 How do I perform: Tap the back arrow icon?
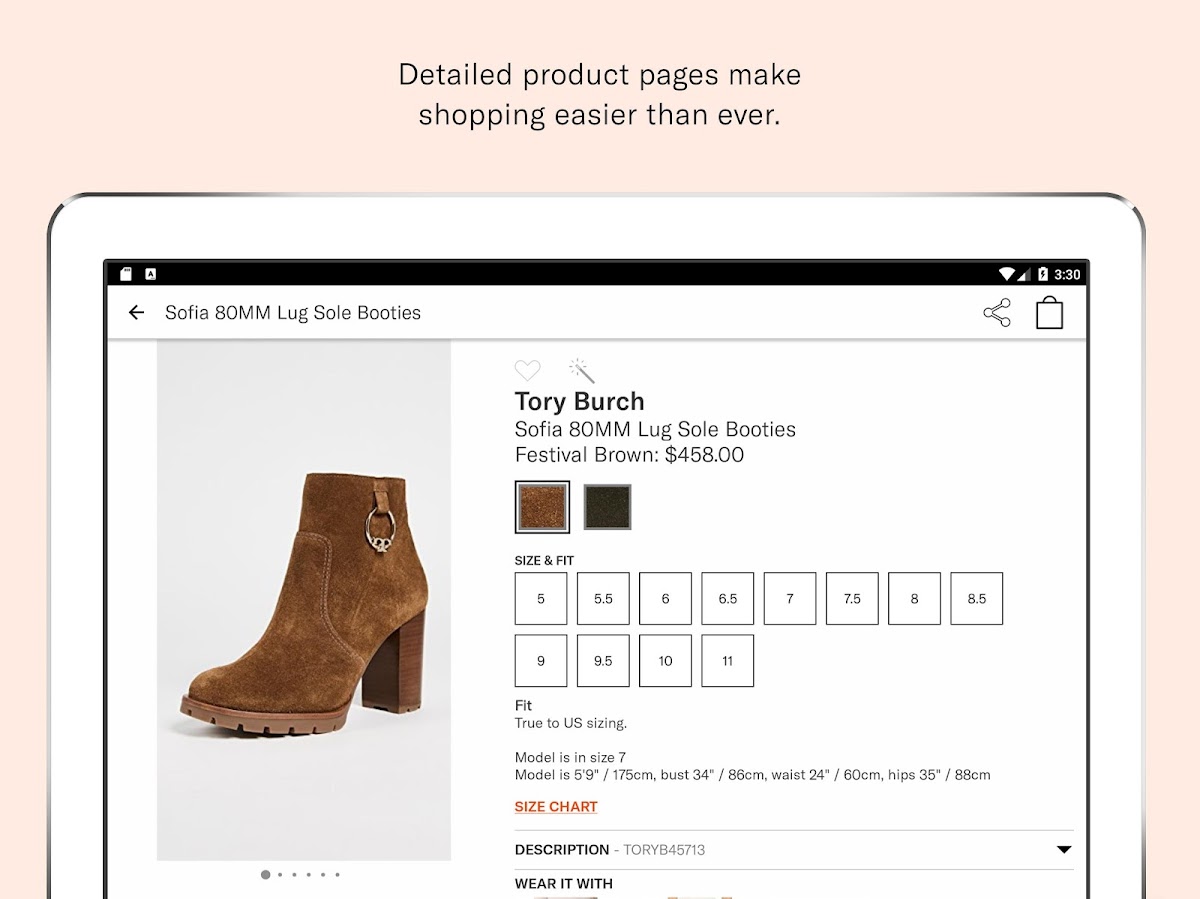tap(137, 313)
